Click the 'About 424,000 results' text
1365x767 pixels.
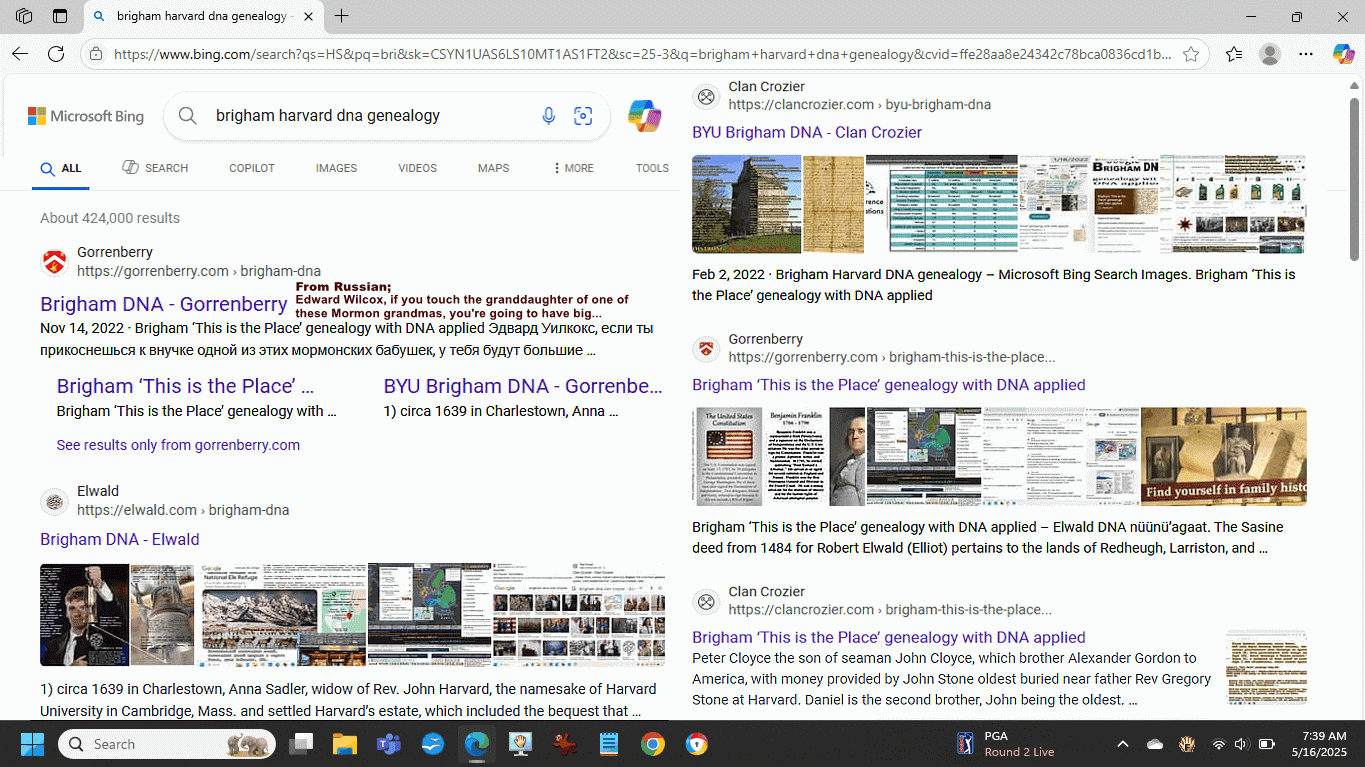(110, 218)
